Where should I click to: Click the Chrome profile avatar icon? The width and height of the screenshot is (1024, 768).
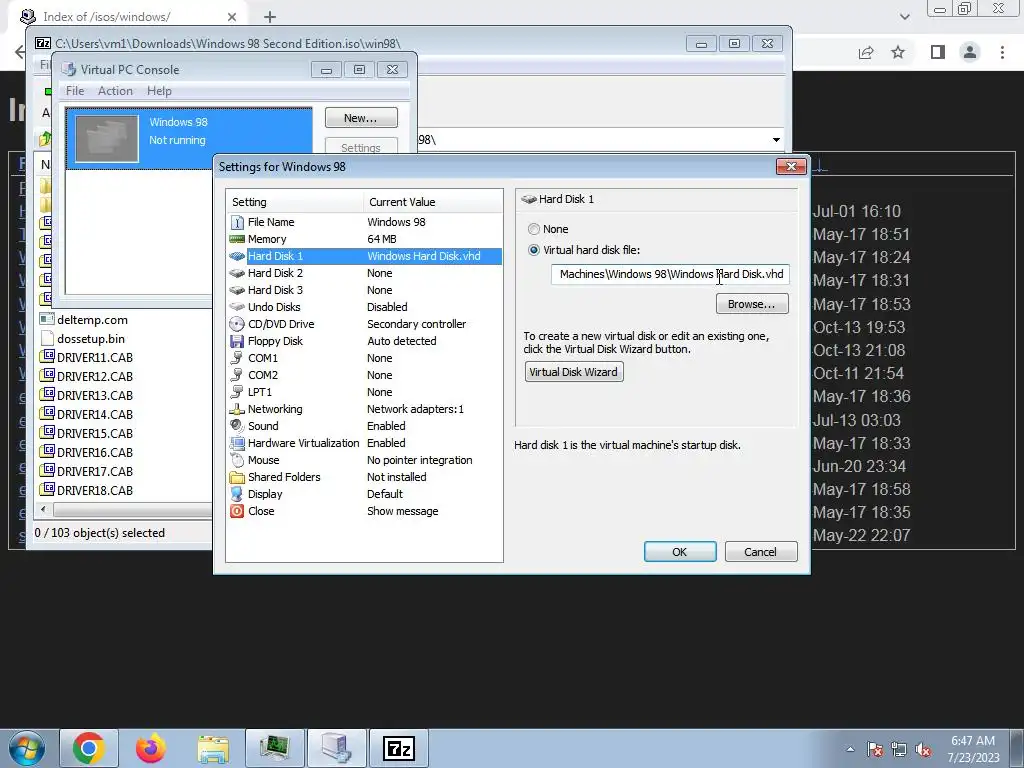(x=970, y=52)
